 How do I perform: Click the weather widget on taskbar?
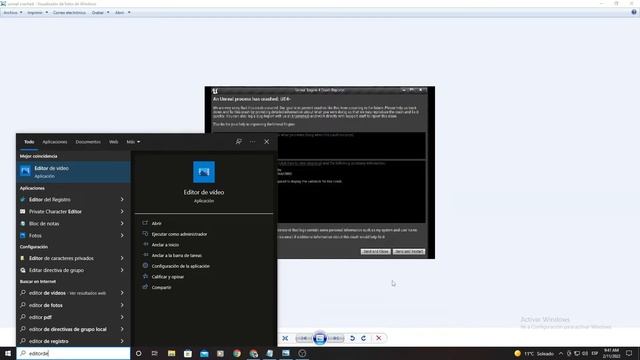click(534, 353)
